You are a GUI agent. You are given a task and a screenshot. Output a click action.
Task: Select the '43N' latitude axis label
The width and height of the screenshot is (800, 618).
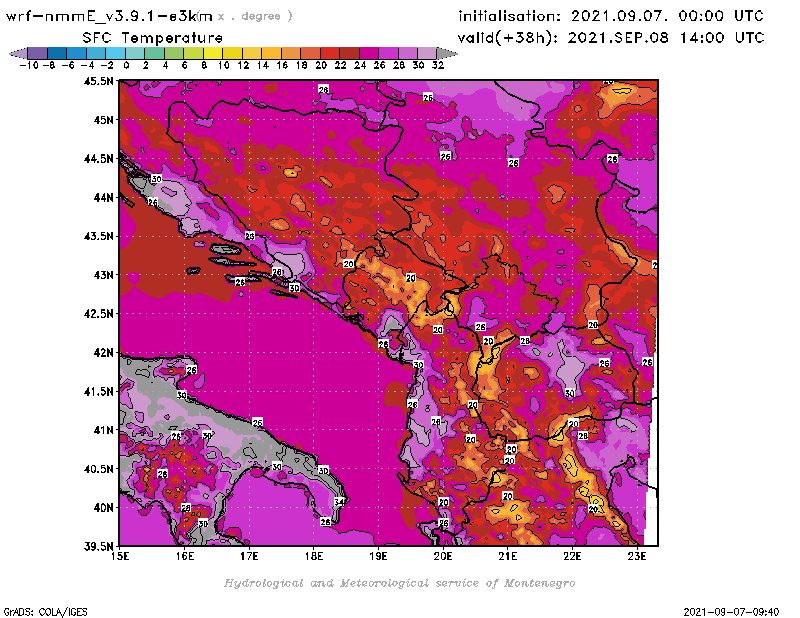104,275
